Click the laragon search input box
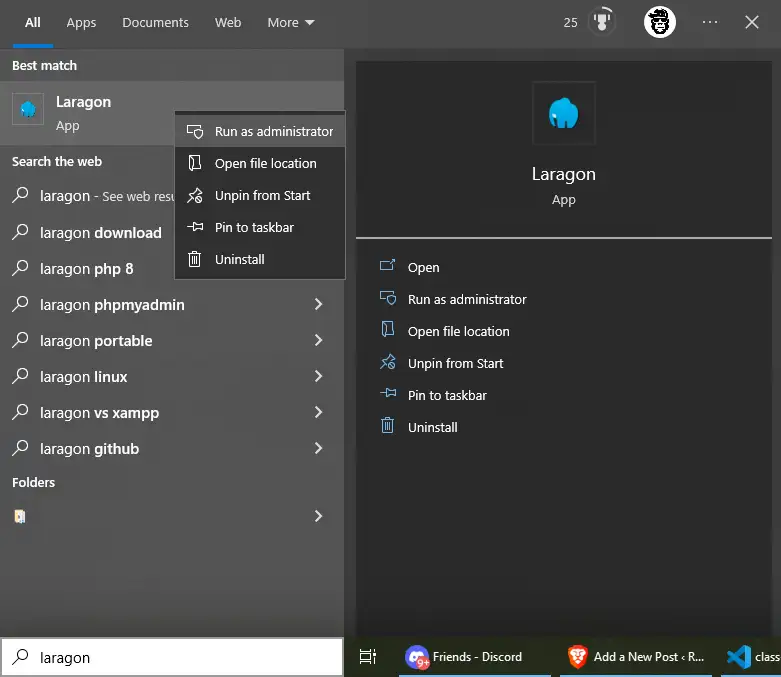The width and height of the screenshot is (781, 677). point(180,657)
